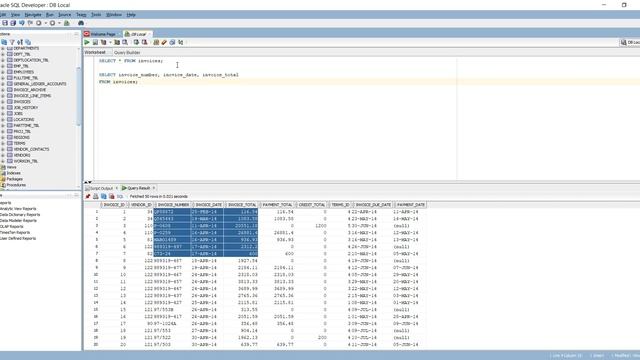This screenshot has width=640, height=360.
Task: Open the forward navigation dropdown arrow
Action: [x=59, y=23]
